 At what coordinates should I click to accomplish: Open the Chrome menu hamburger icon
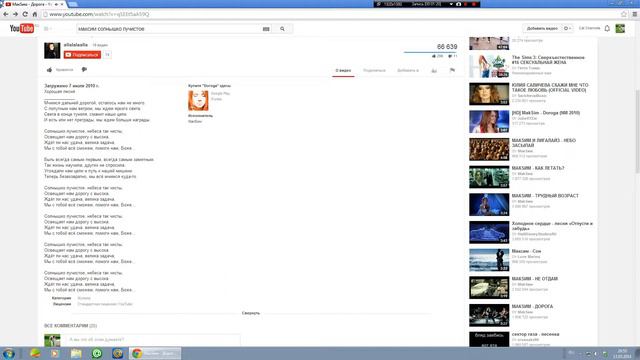[x=634, y=14]
